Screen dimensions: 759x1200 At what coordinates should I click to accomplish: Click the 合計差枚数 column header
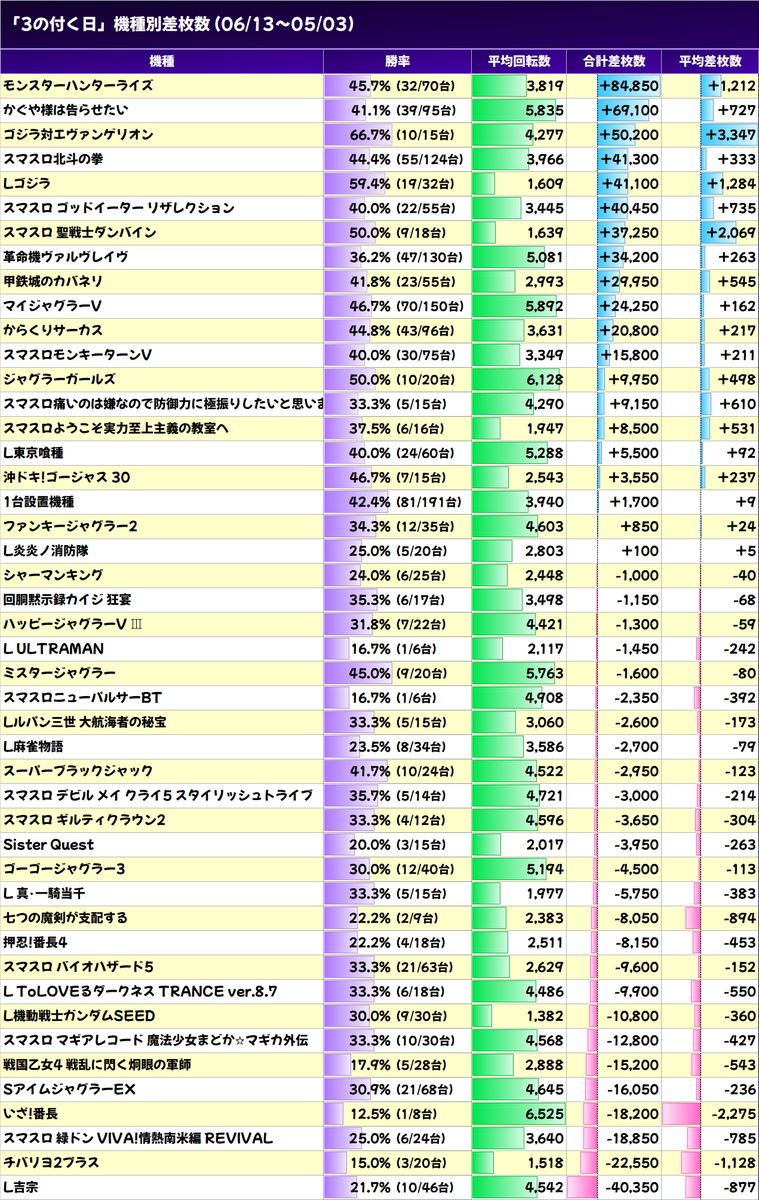(613, 62)
